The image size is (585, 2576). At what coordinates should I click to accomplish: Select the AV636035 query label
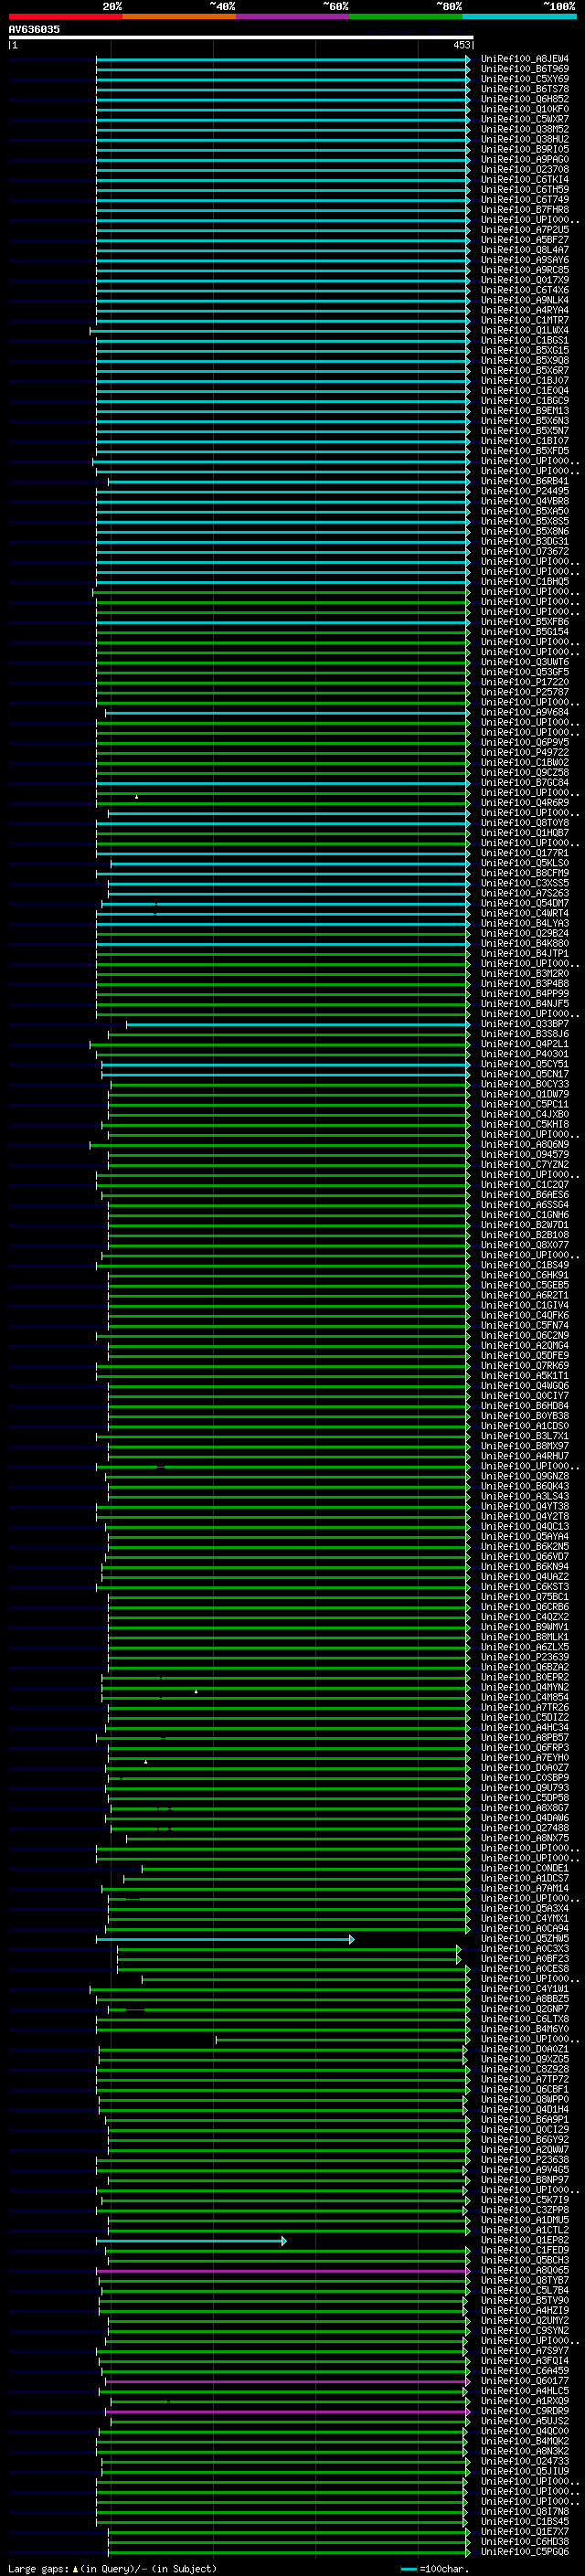(34, 29)
